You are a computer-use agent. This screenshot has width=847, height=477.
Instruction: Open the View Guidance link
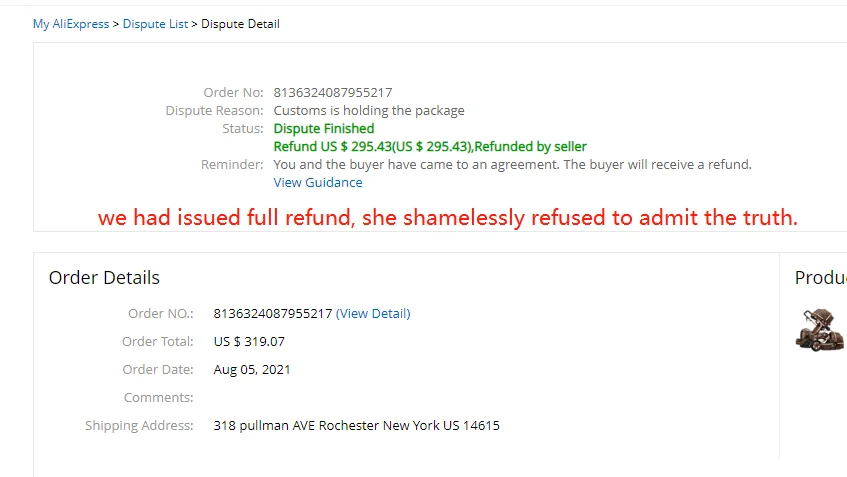(x=318, y=183)
